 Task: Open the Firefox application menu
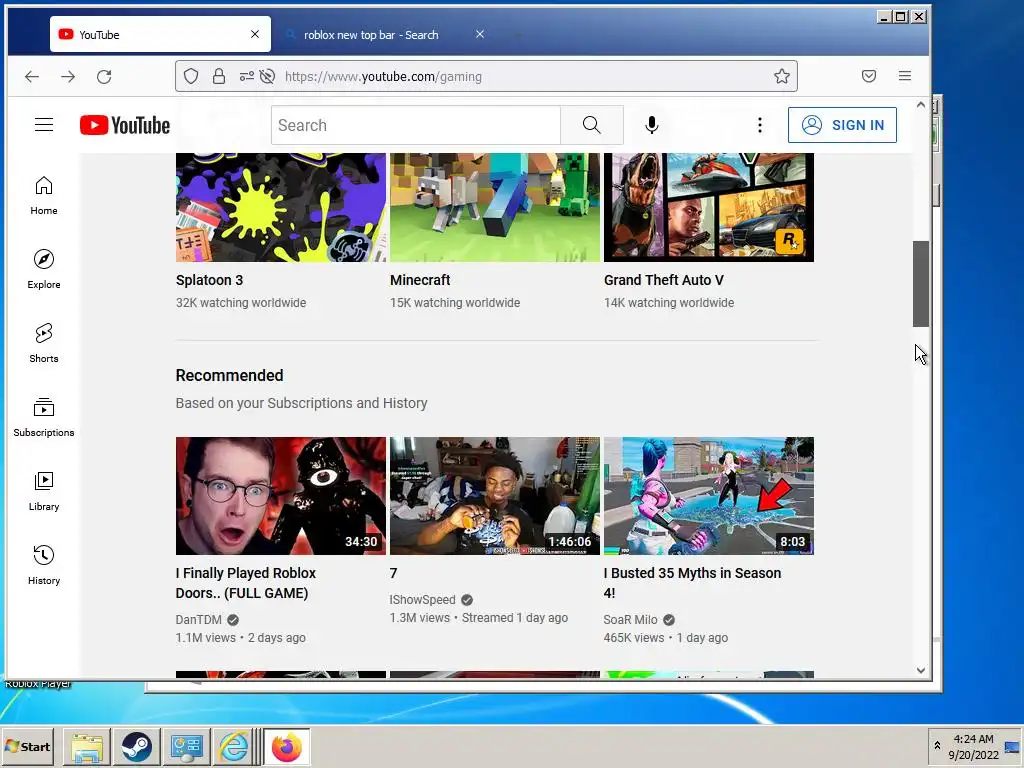pyautogui.click(x=904, y=76)
